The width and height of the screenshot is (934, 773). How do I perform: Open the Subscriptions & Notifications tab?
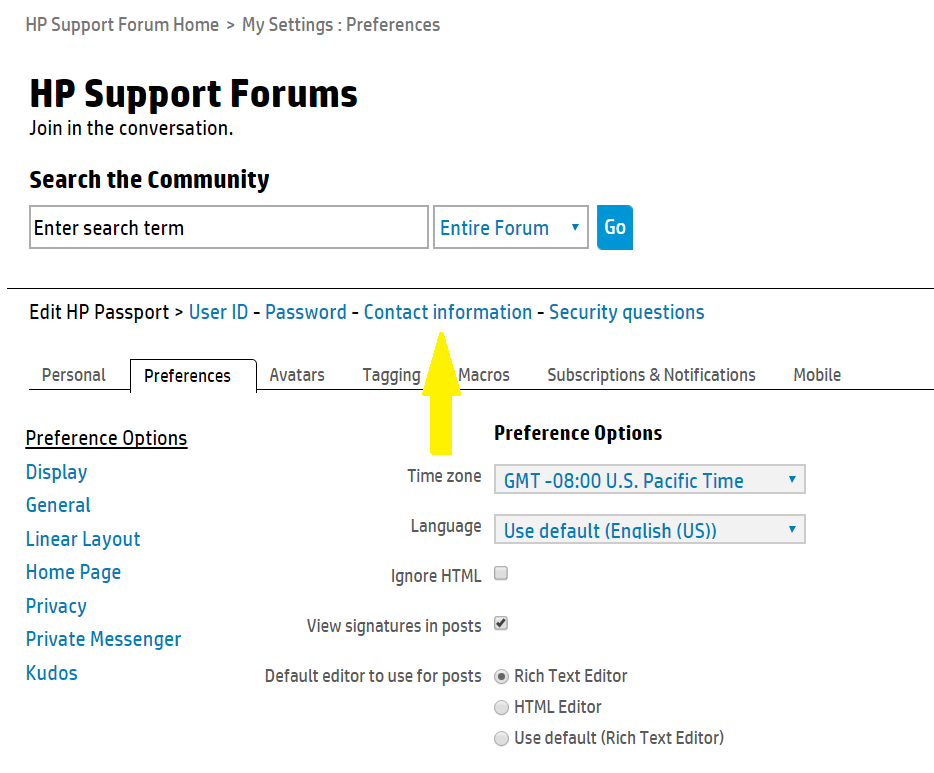[x=651, y=375]
